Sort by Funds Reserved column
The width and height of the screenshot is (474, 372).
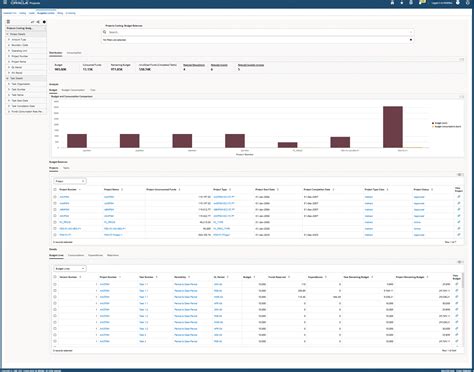point(289,277)
